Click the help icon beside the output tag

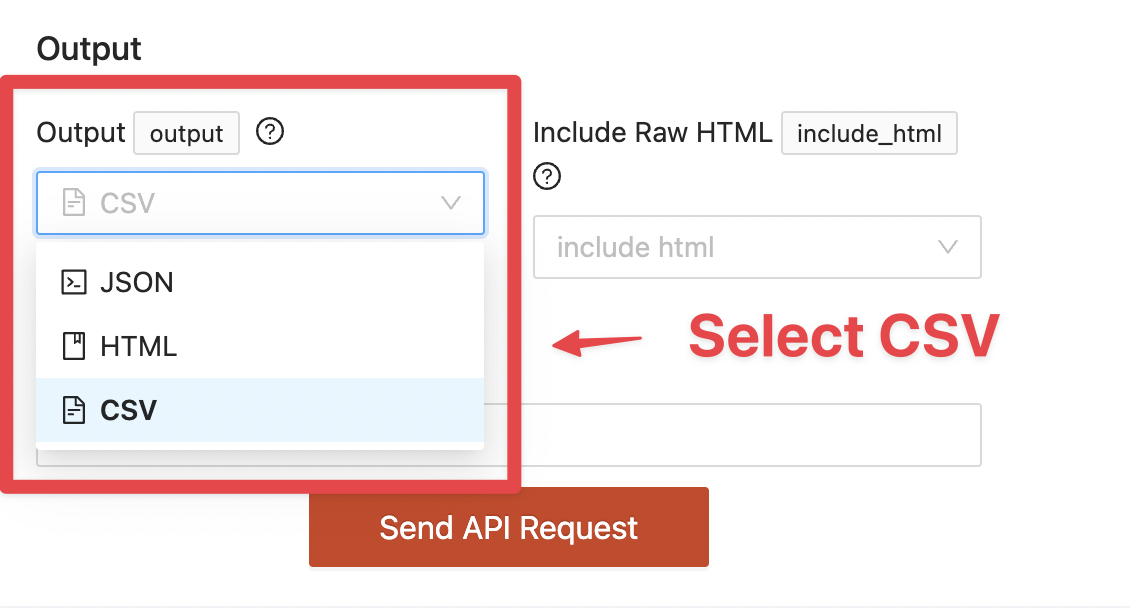click(x=270, y=132)
